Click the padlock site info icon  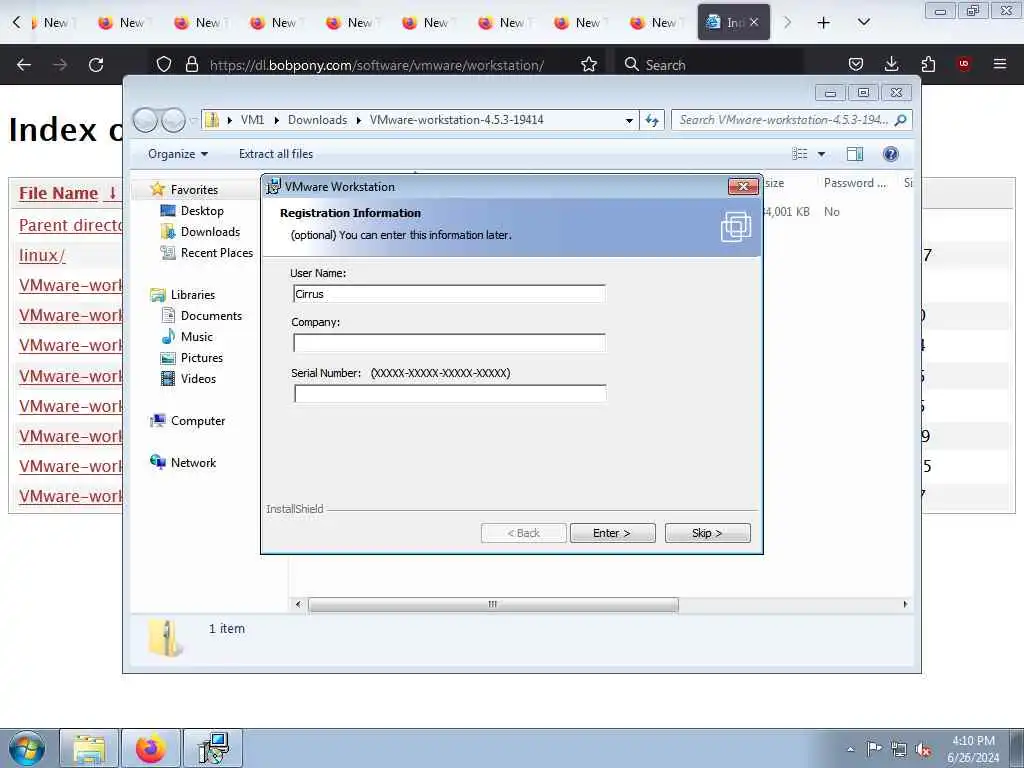[191, 65]
